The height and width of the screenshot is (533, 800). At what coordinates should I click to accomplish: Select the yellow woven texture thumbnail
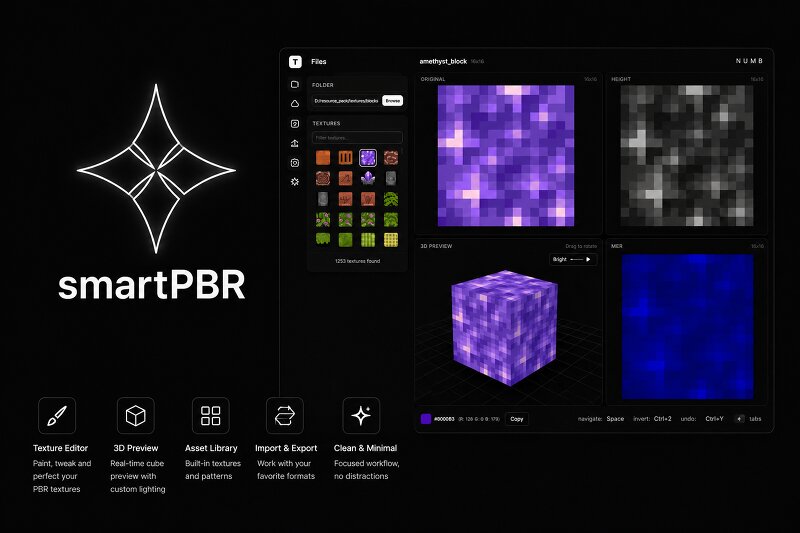[x=391, y=239]
